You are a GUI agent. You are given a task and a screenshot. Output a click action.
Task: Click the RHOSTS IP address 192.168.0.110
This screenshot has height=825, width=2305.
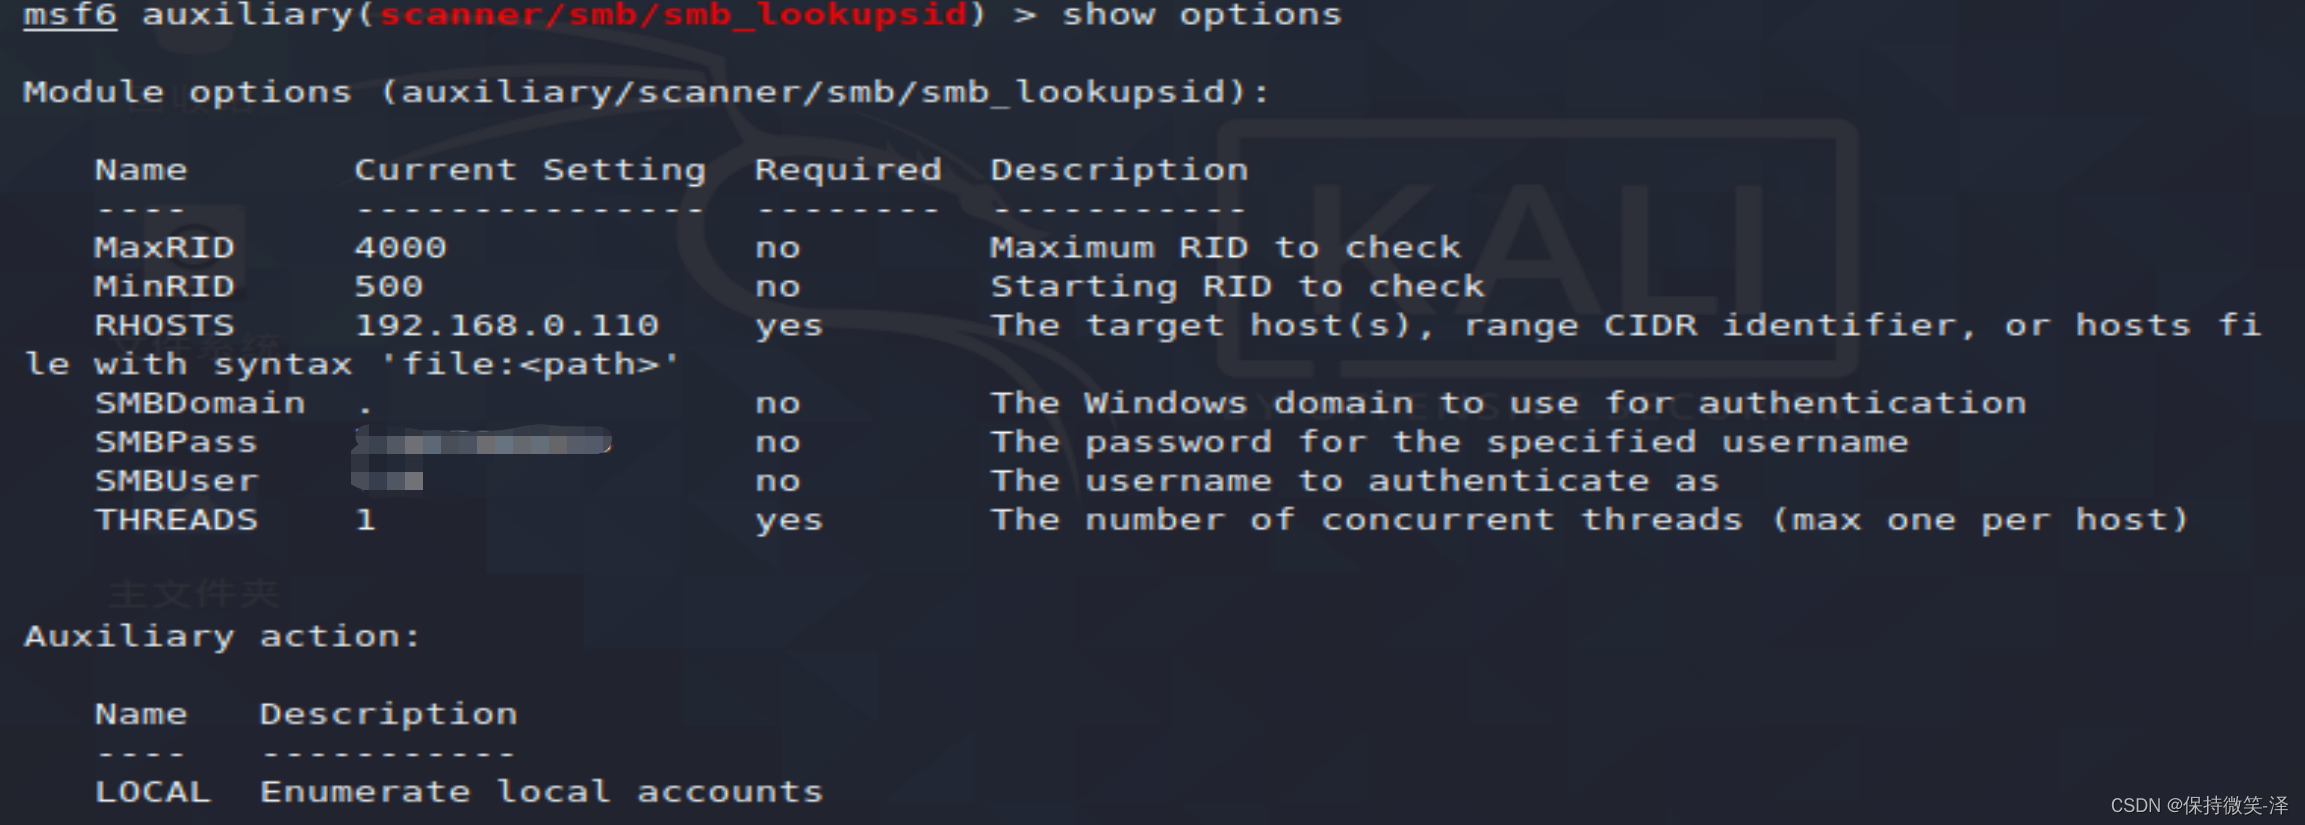click(507, 325)
